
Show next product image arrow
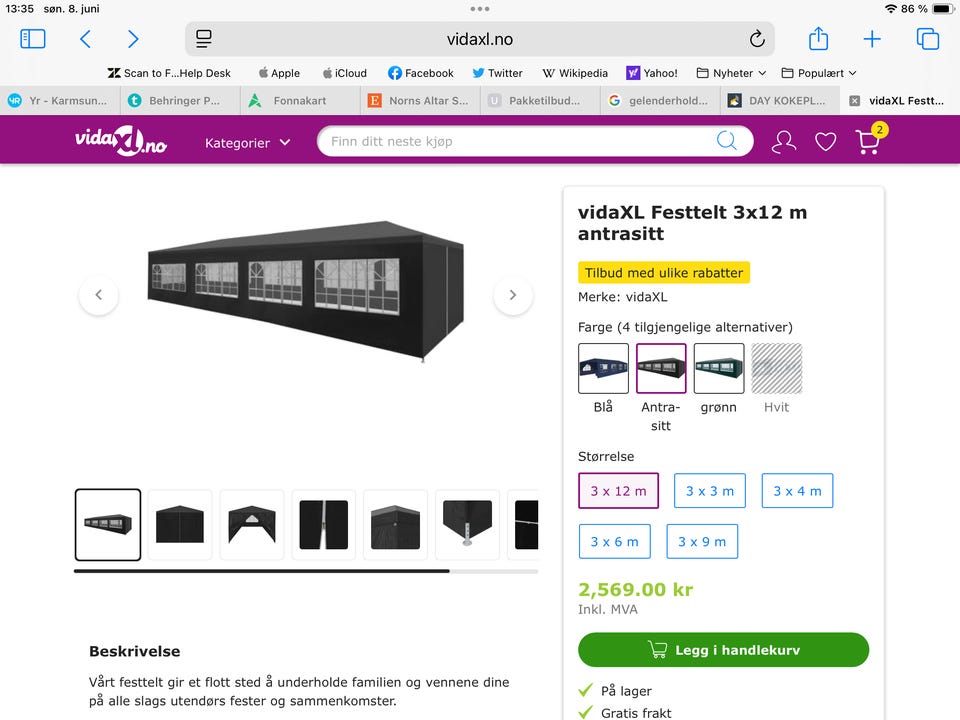pos(513,294)
